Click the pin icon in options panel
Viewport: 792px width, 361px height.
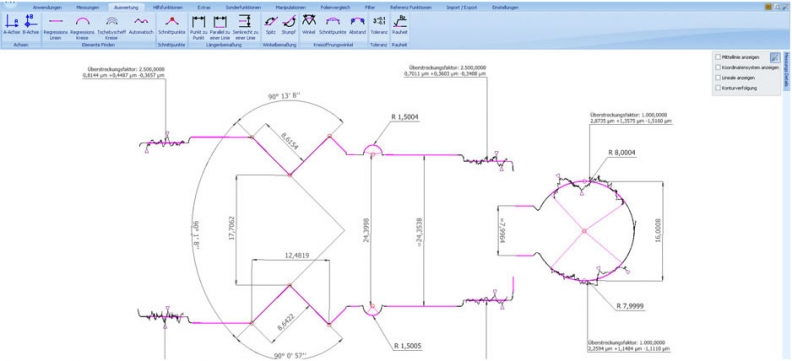[774, 58]
